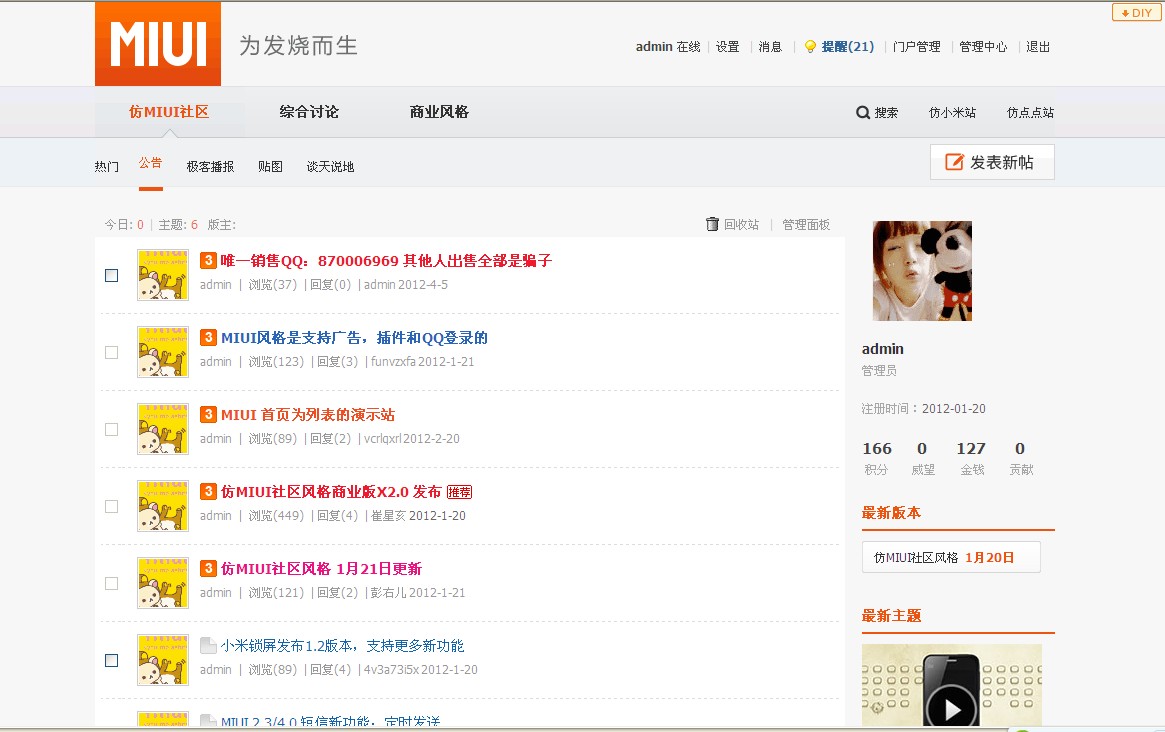This screenshot has height=732, width=1165.
Task: Check the box for MIUI风格是支持广告 post
Action: coord(111,352)
